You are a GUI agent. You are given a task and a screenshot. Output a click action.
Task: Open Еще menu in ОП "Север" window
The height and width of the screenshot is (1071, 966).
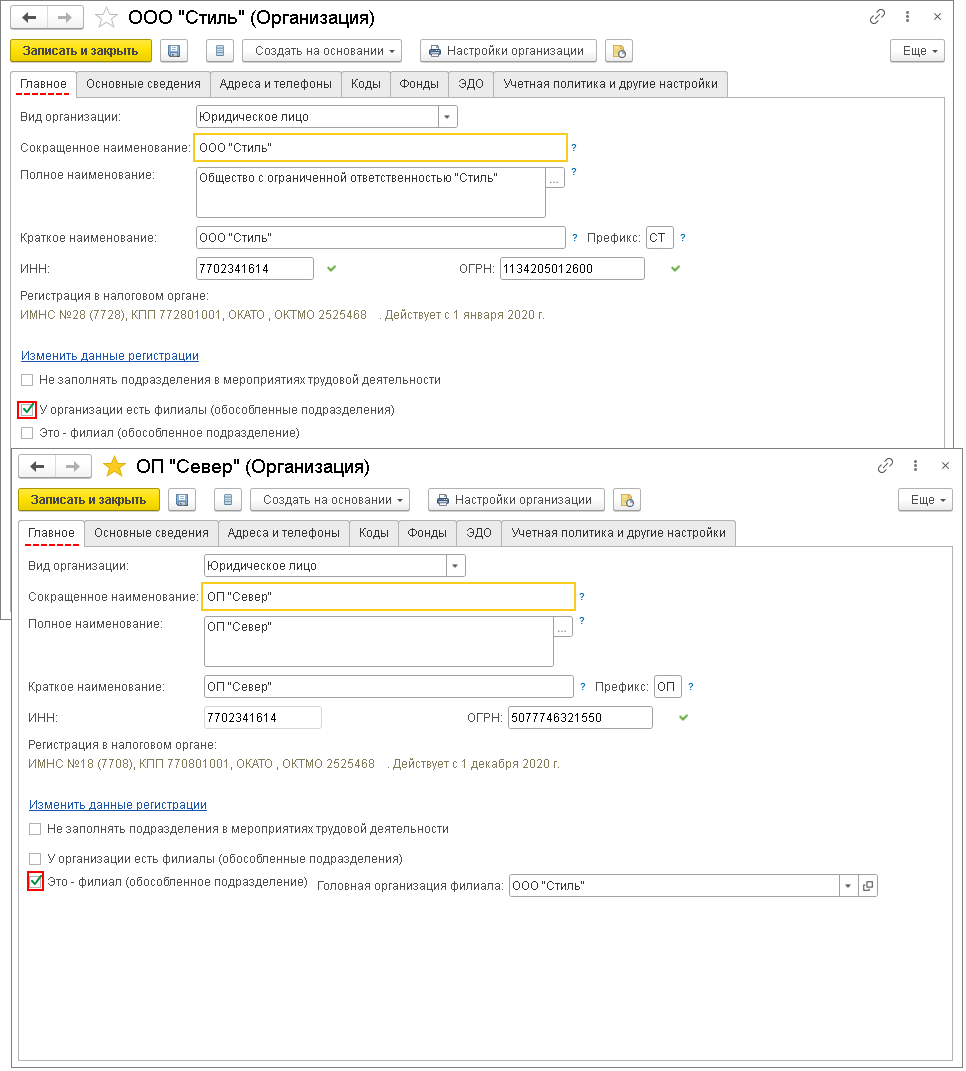point(926,500)
